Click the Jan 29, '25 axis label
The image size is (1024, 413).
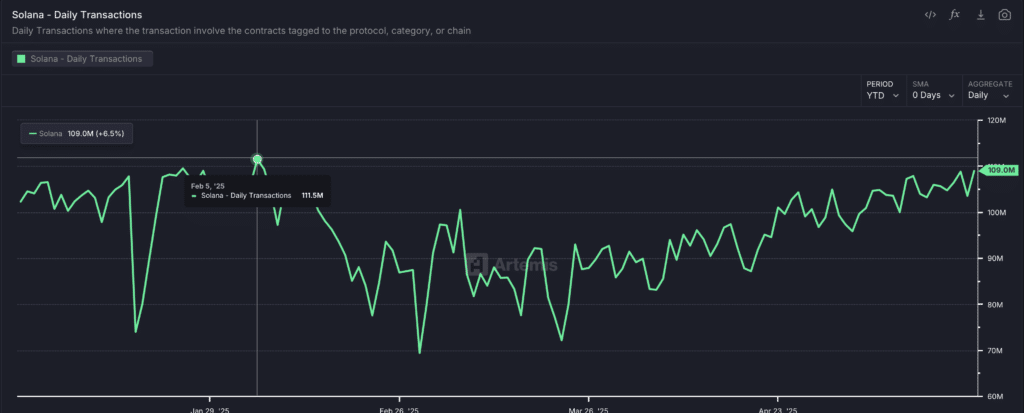coord(210,410)
